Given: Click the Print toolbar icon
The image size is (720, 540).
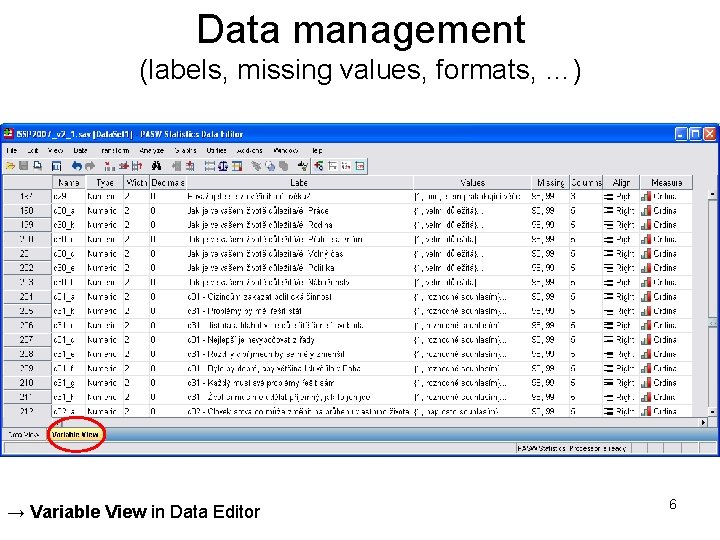Looking at the screenshot, I should coord(38,166).
